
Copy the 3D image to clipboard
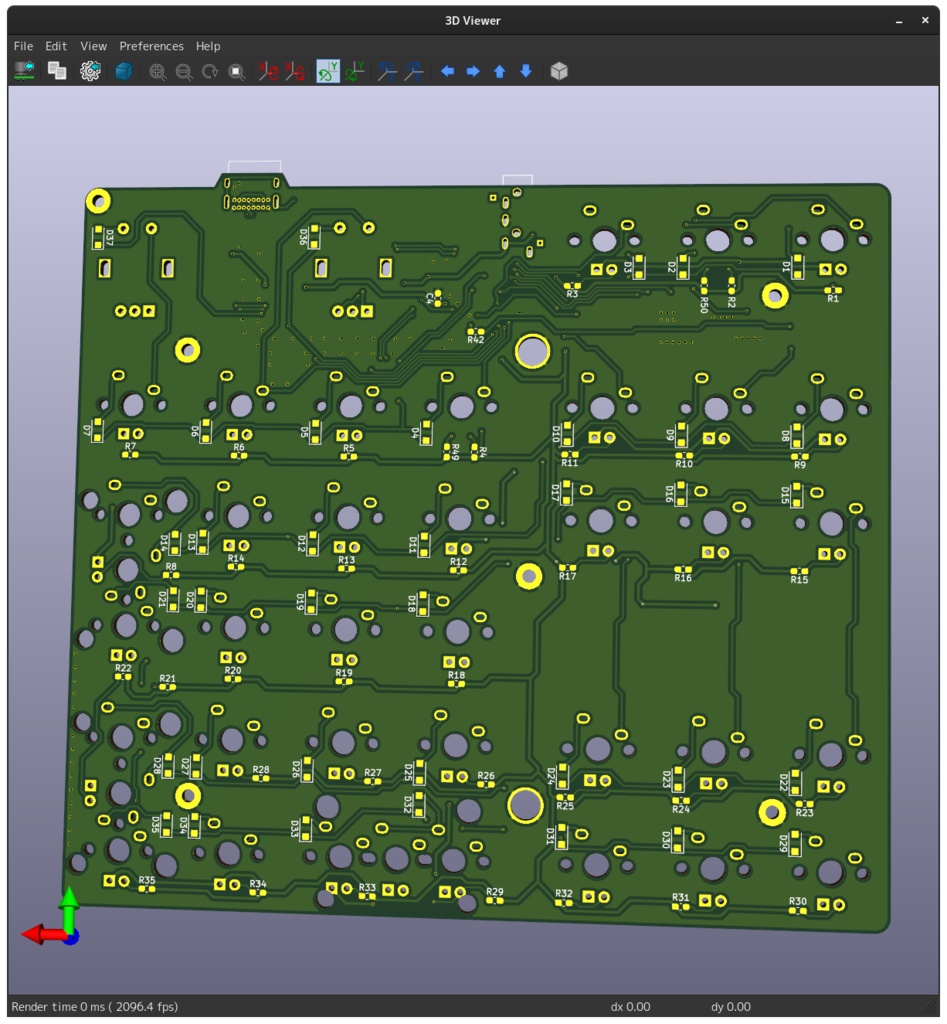[x=57, y=71]
